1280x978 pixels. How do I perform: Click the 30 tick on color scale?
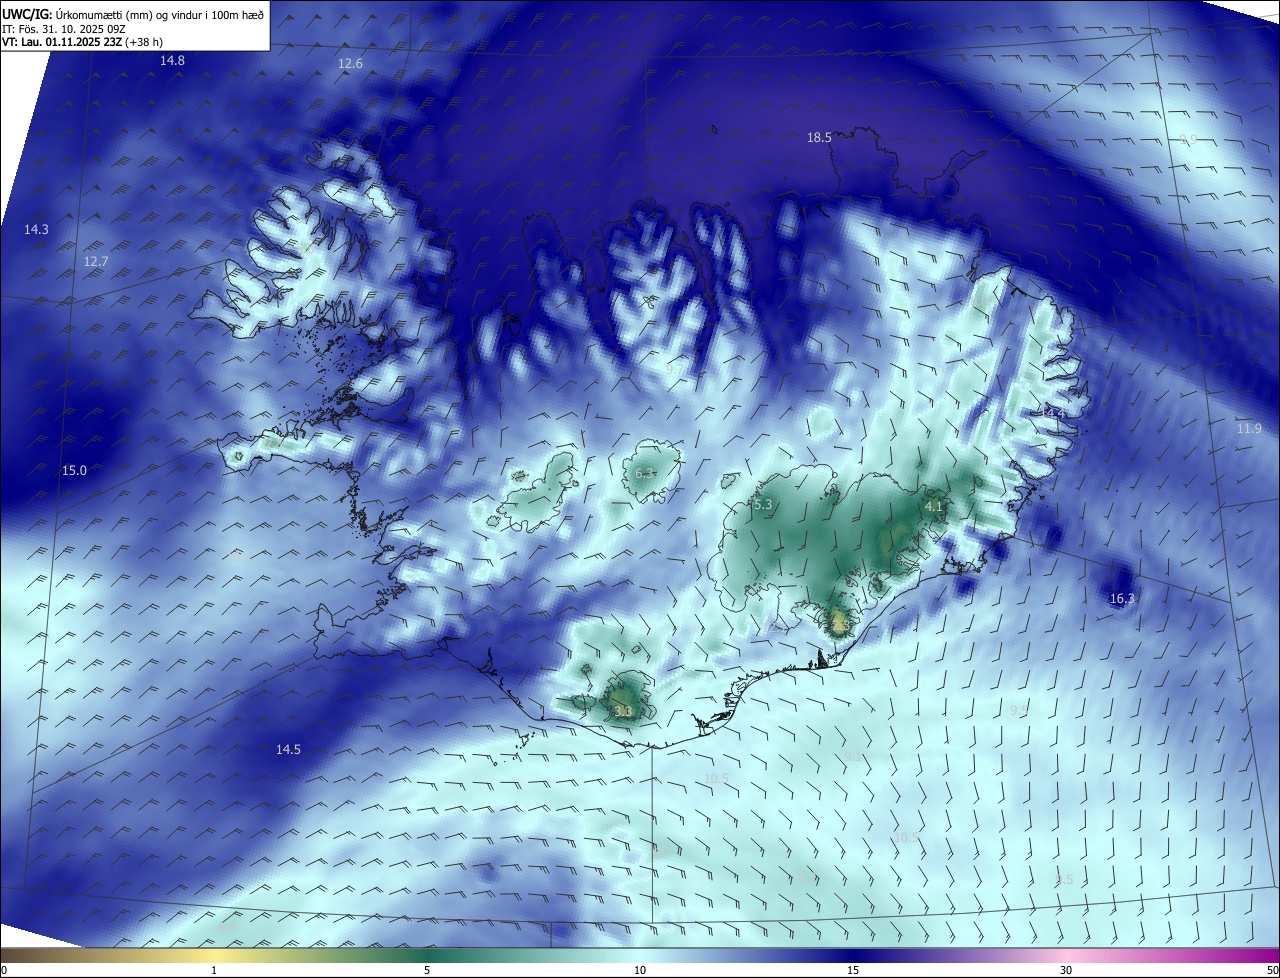click(1066, 971)
